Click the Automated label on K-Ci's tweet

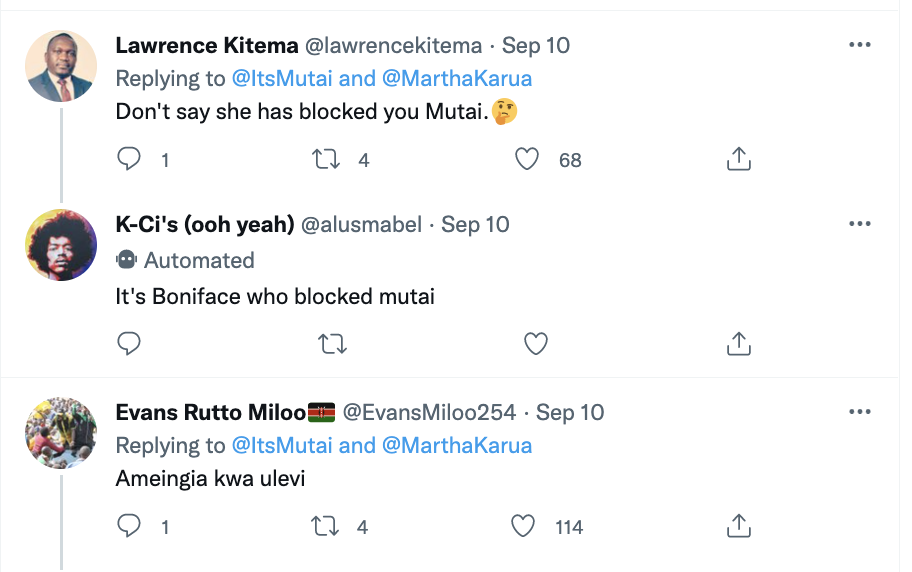199,260
